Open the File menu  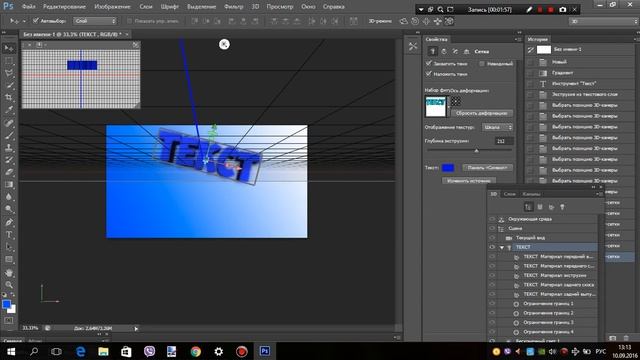[29, 7]
